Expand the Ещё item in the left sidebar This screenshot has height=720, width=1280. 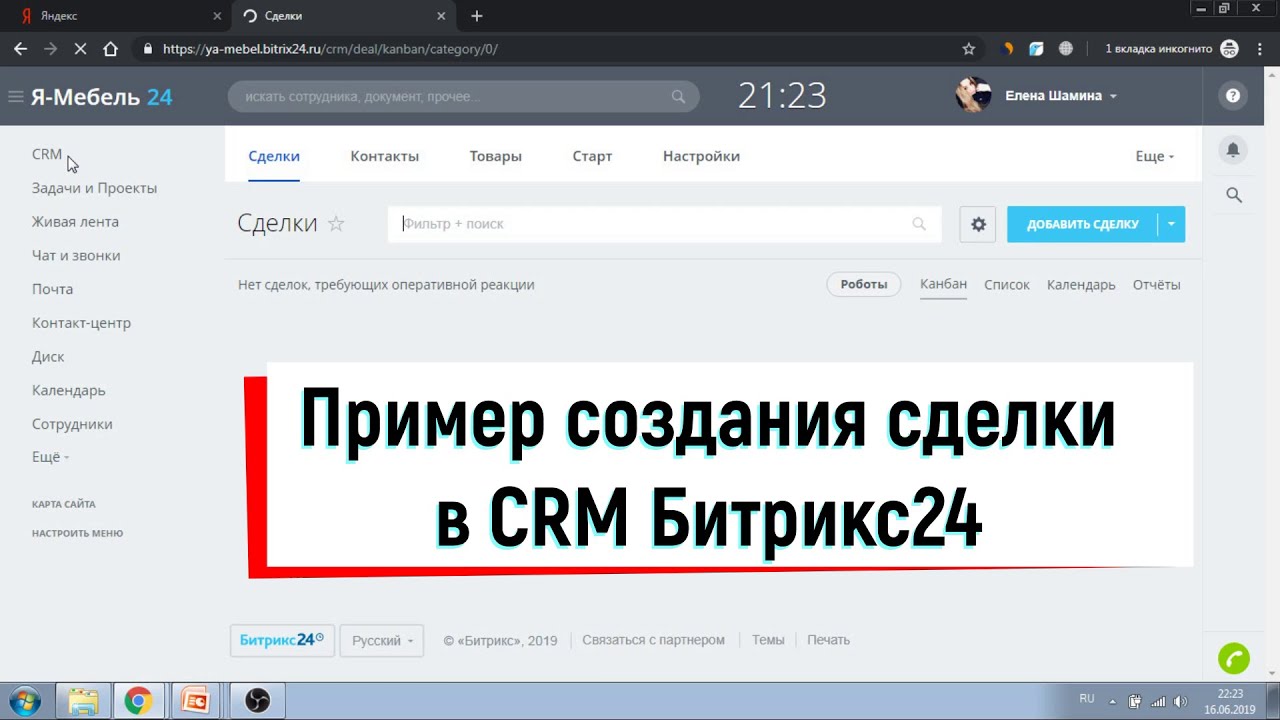pos(50,457)
